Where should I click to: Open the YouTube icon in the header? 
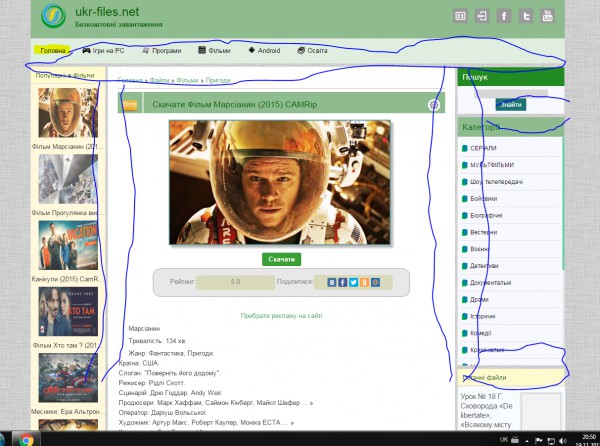548,16
